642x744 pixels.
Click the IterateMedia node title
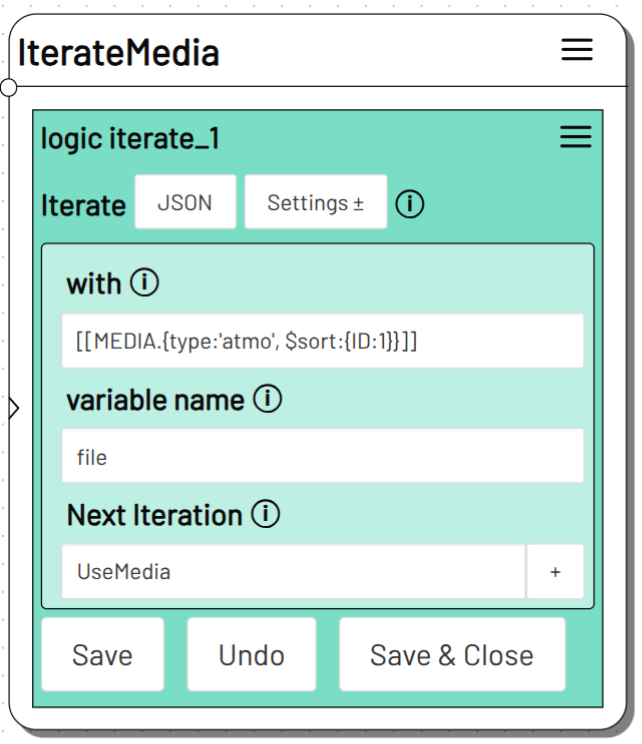119,52
